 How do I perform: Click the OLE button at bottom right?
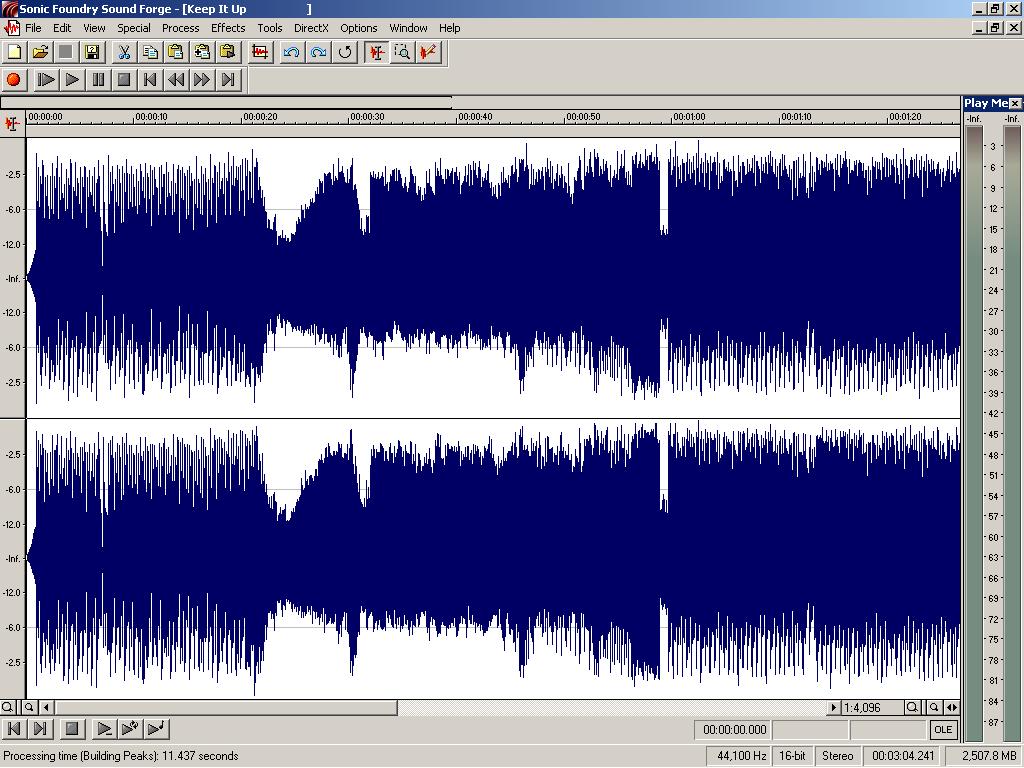coord(942,729)
